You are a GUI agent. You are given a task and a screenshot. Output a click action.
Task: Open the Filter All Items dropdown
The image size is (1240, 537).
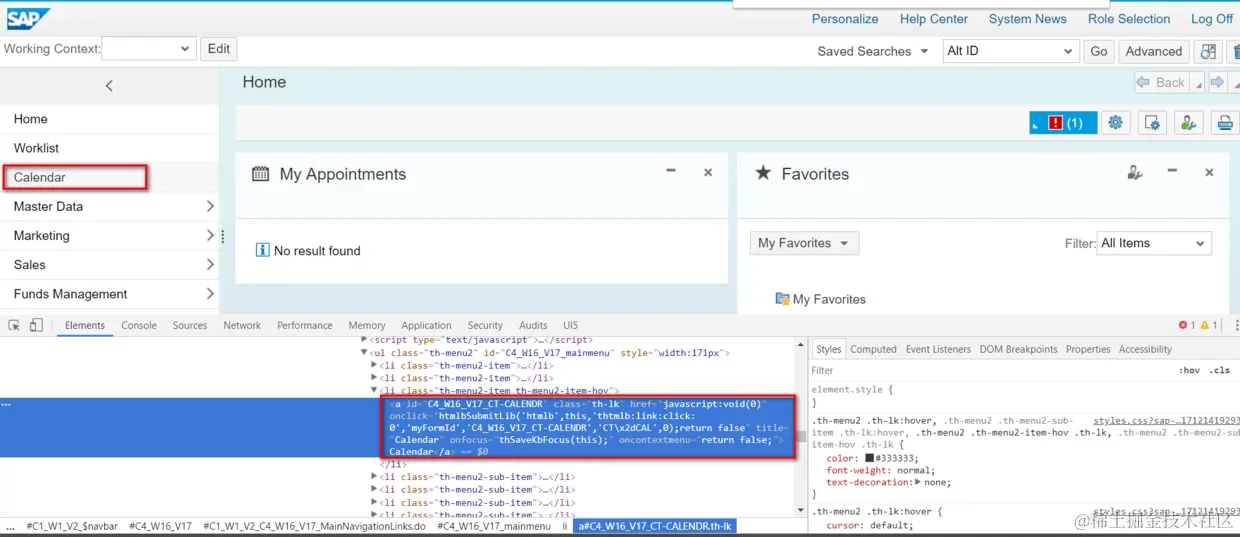(x=1155, y=243)
